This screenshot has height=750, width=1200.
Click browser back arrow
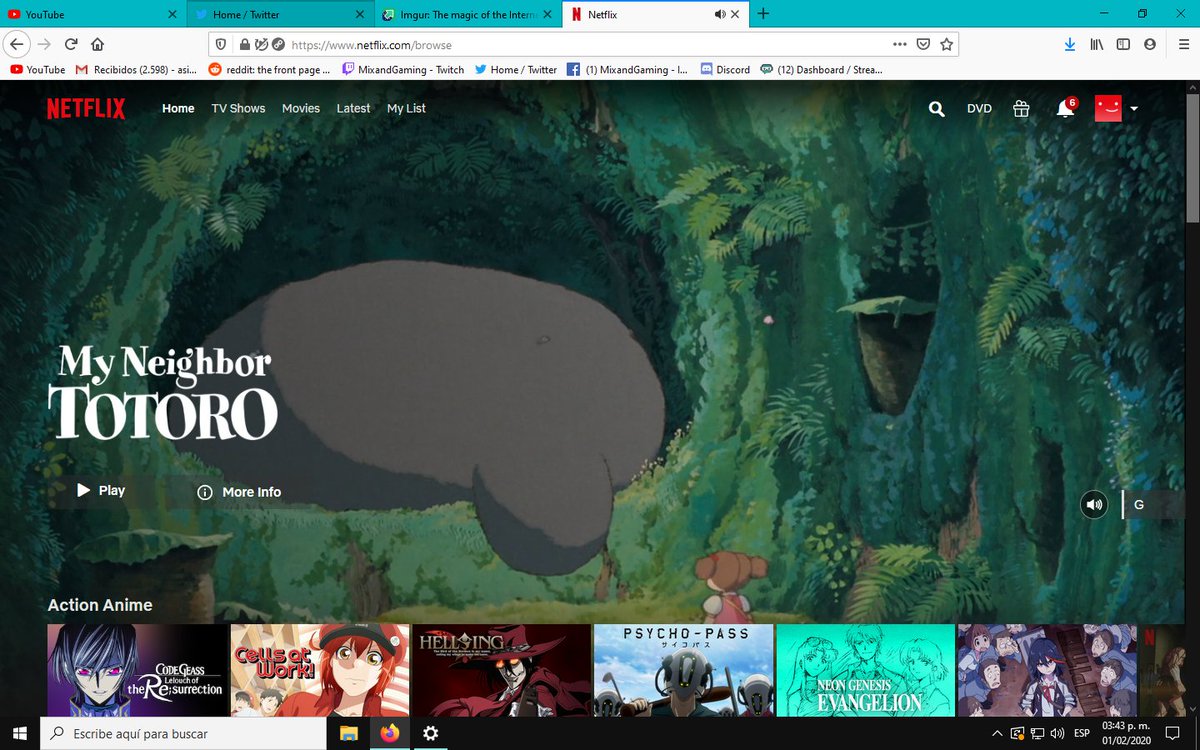(17, 44)
